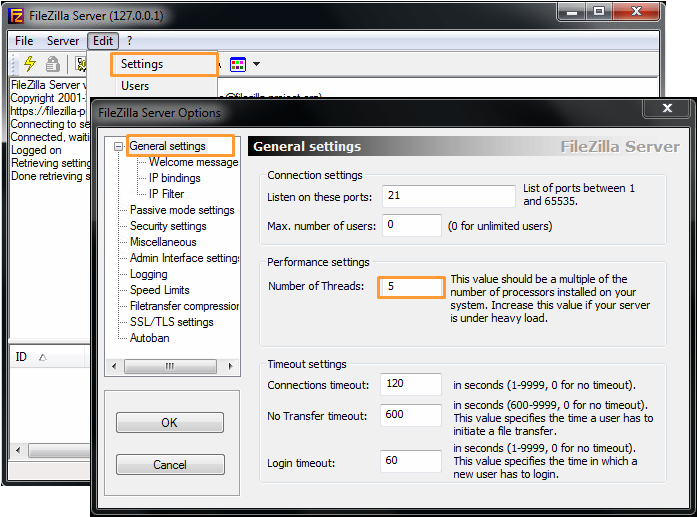This screenshot has width=697, height=517.
Task: Open the File menu
Action: point(24,41)
